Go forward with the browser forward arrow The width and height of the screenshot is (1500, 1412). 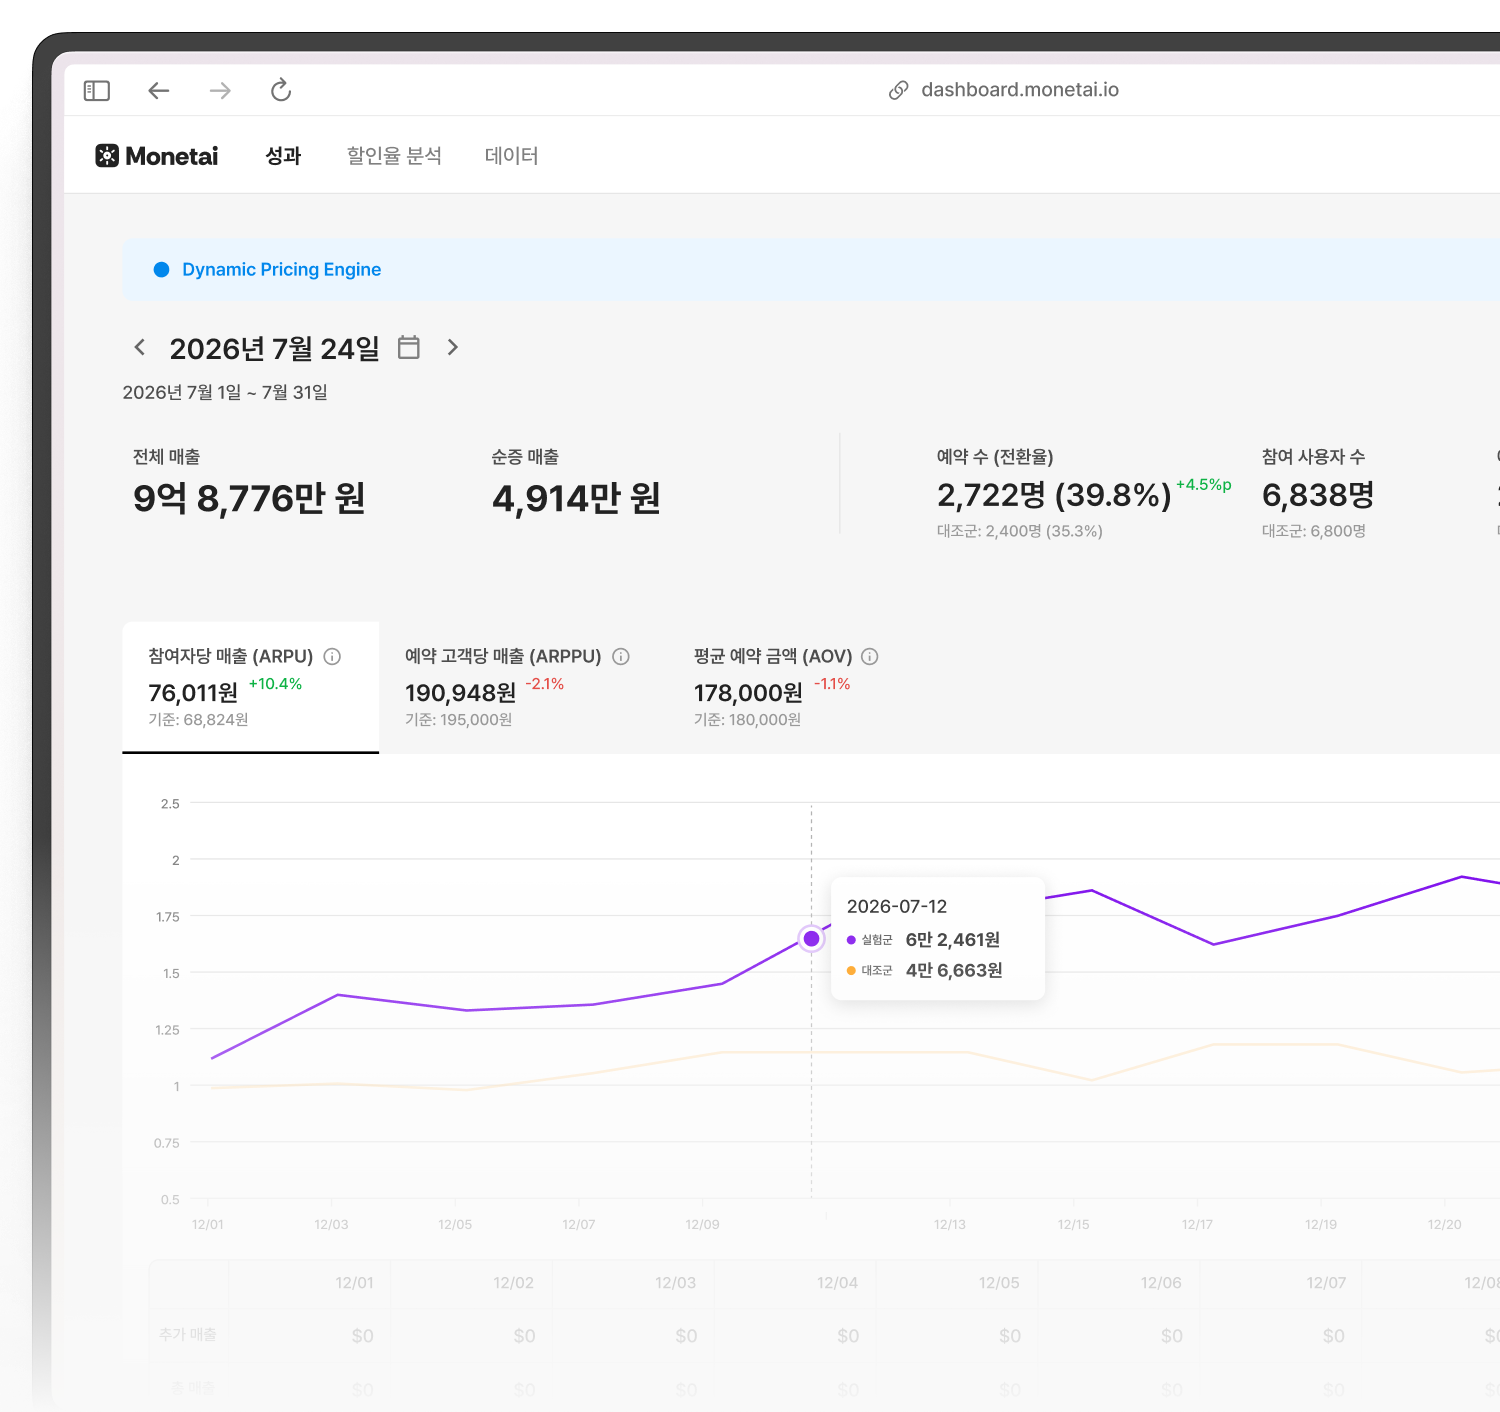pos(220,91)
